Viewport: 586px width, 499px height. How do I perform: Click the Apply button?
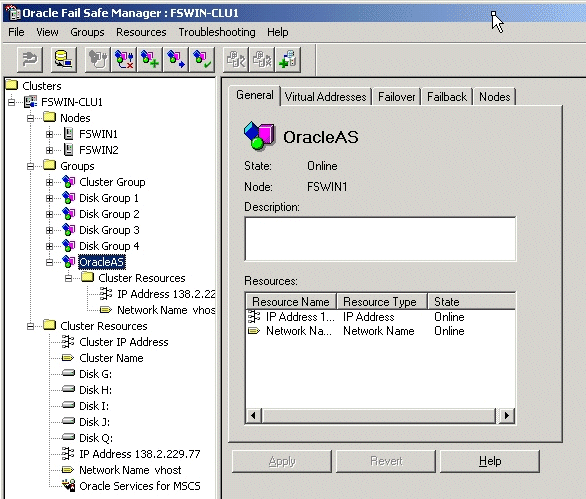point(282,462)
